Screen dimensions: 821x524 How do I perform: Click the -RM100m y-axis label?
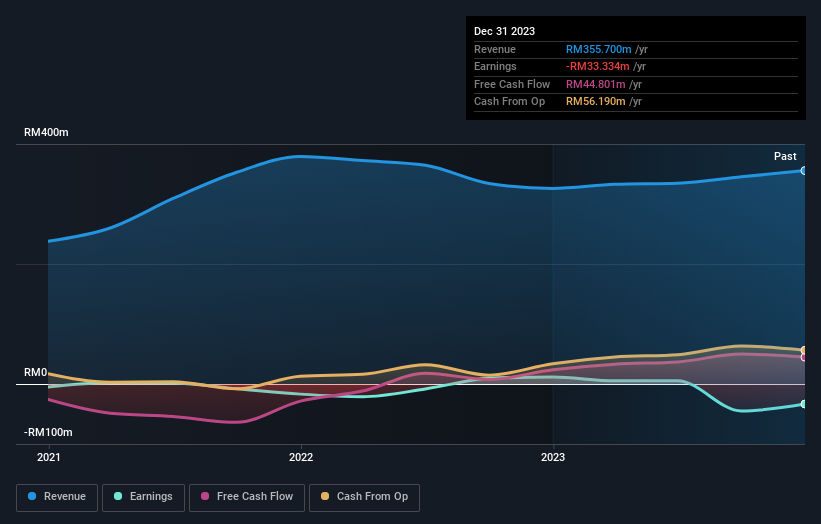(48, 432)
